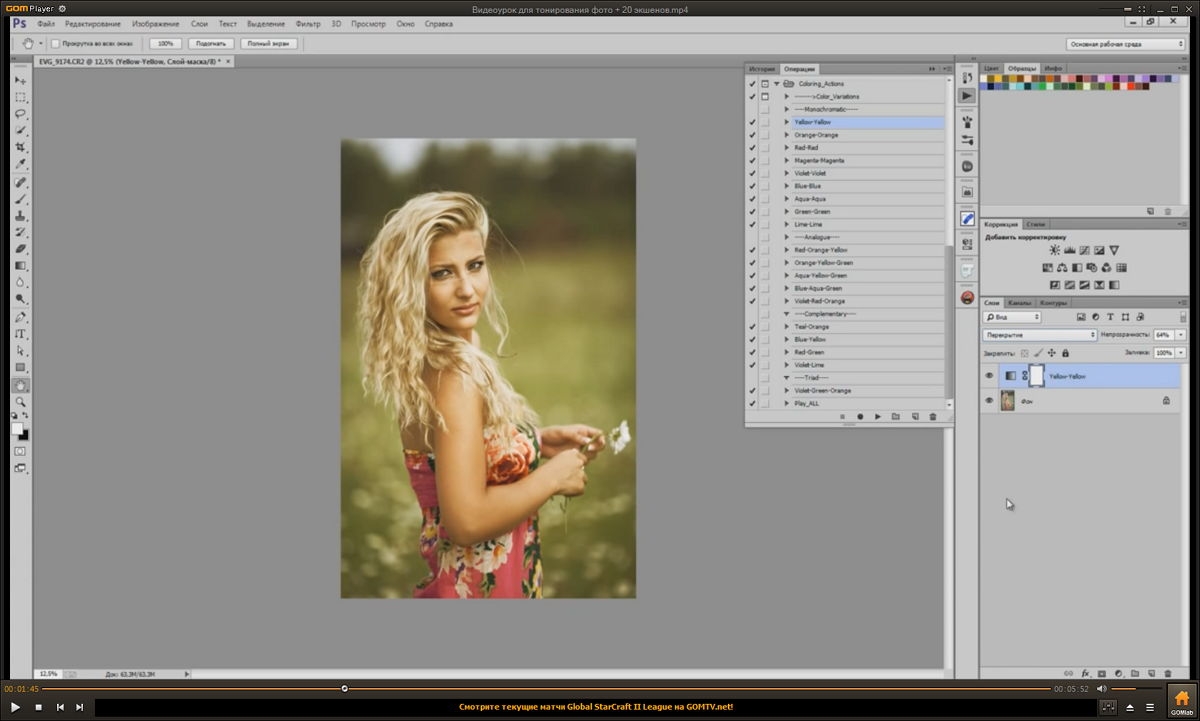Toggle Quick Mask mode icon
Viewport: 1200px width, 721px height.
(21, 451)
